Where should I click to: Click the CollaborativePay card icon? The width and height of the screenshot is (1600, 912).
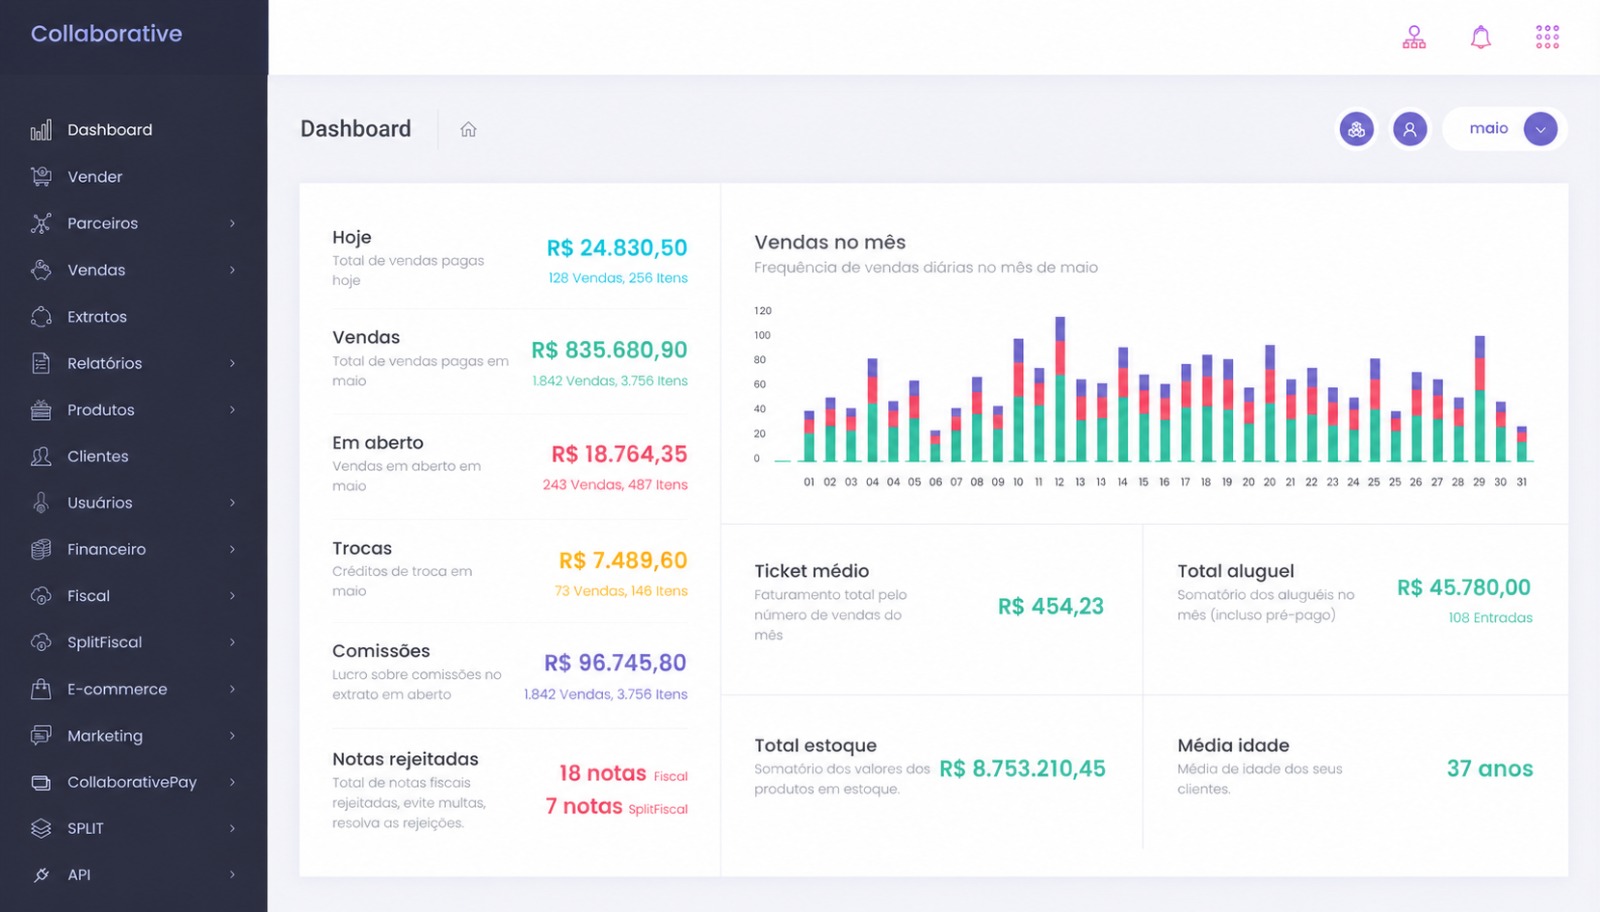41,782
